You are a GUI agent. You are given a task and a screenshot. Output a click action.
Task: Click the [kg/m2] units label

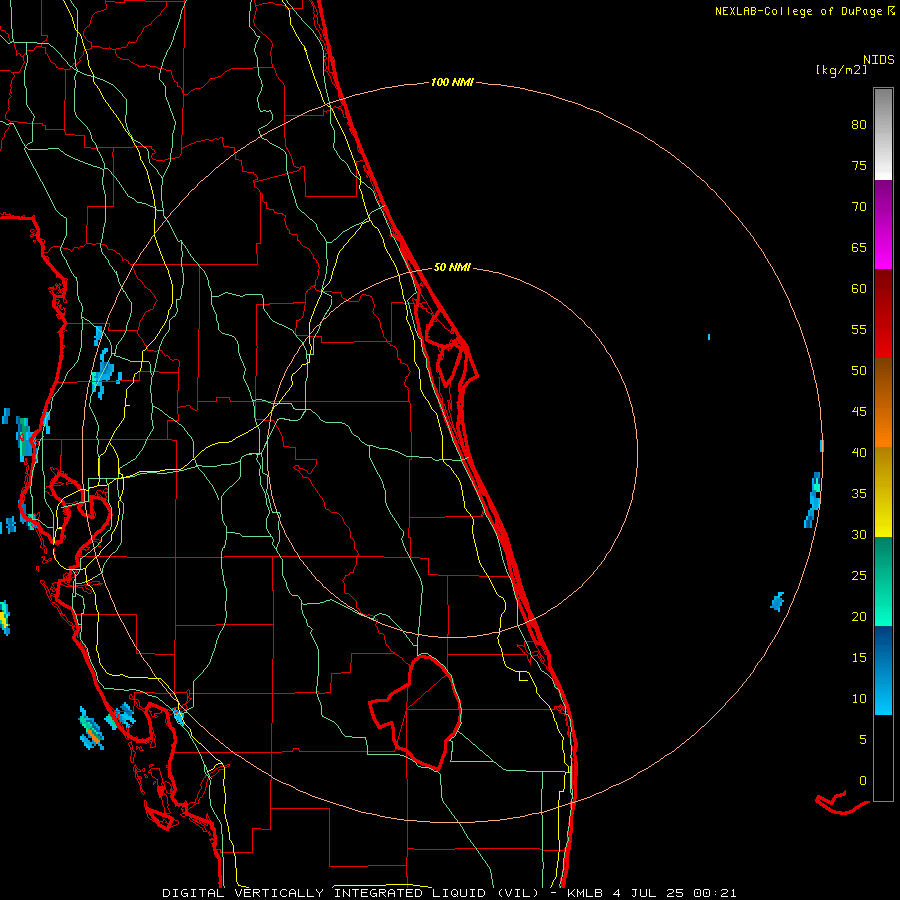coord(841,70)
